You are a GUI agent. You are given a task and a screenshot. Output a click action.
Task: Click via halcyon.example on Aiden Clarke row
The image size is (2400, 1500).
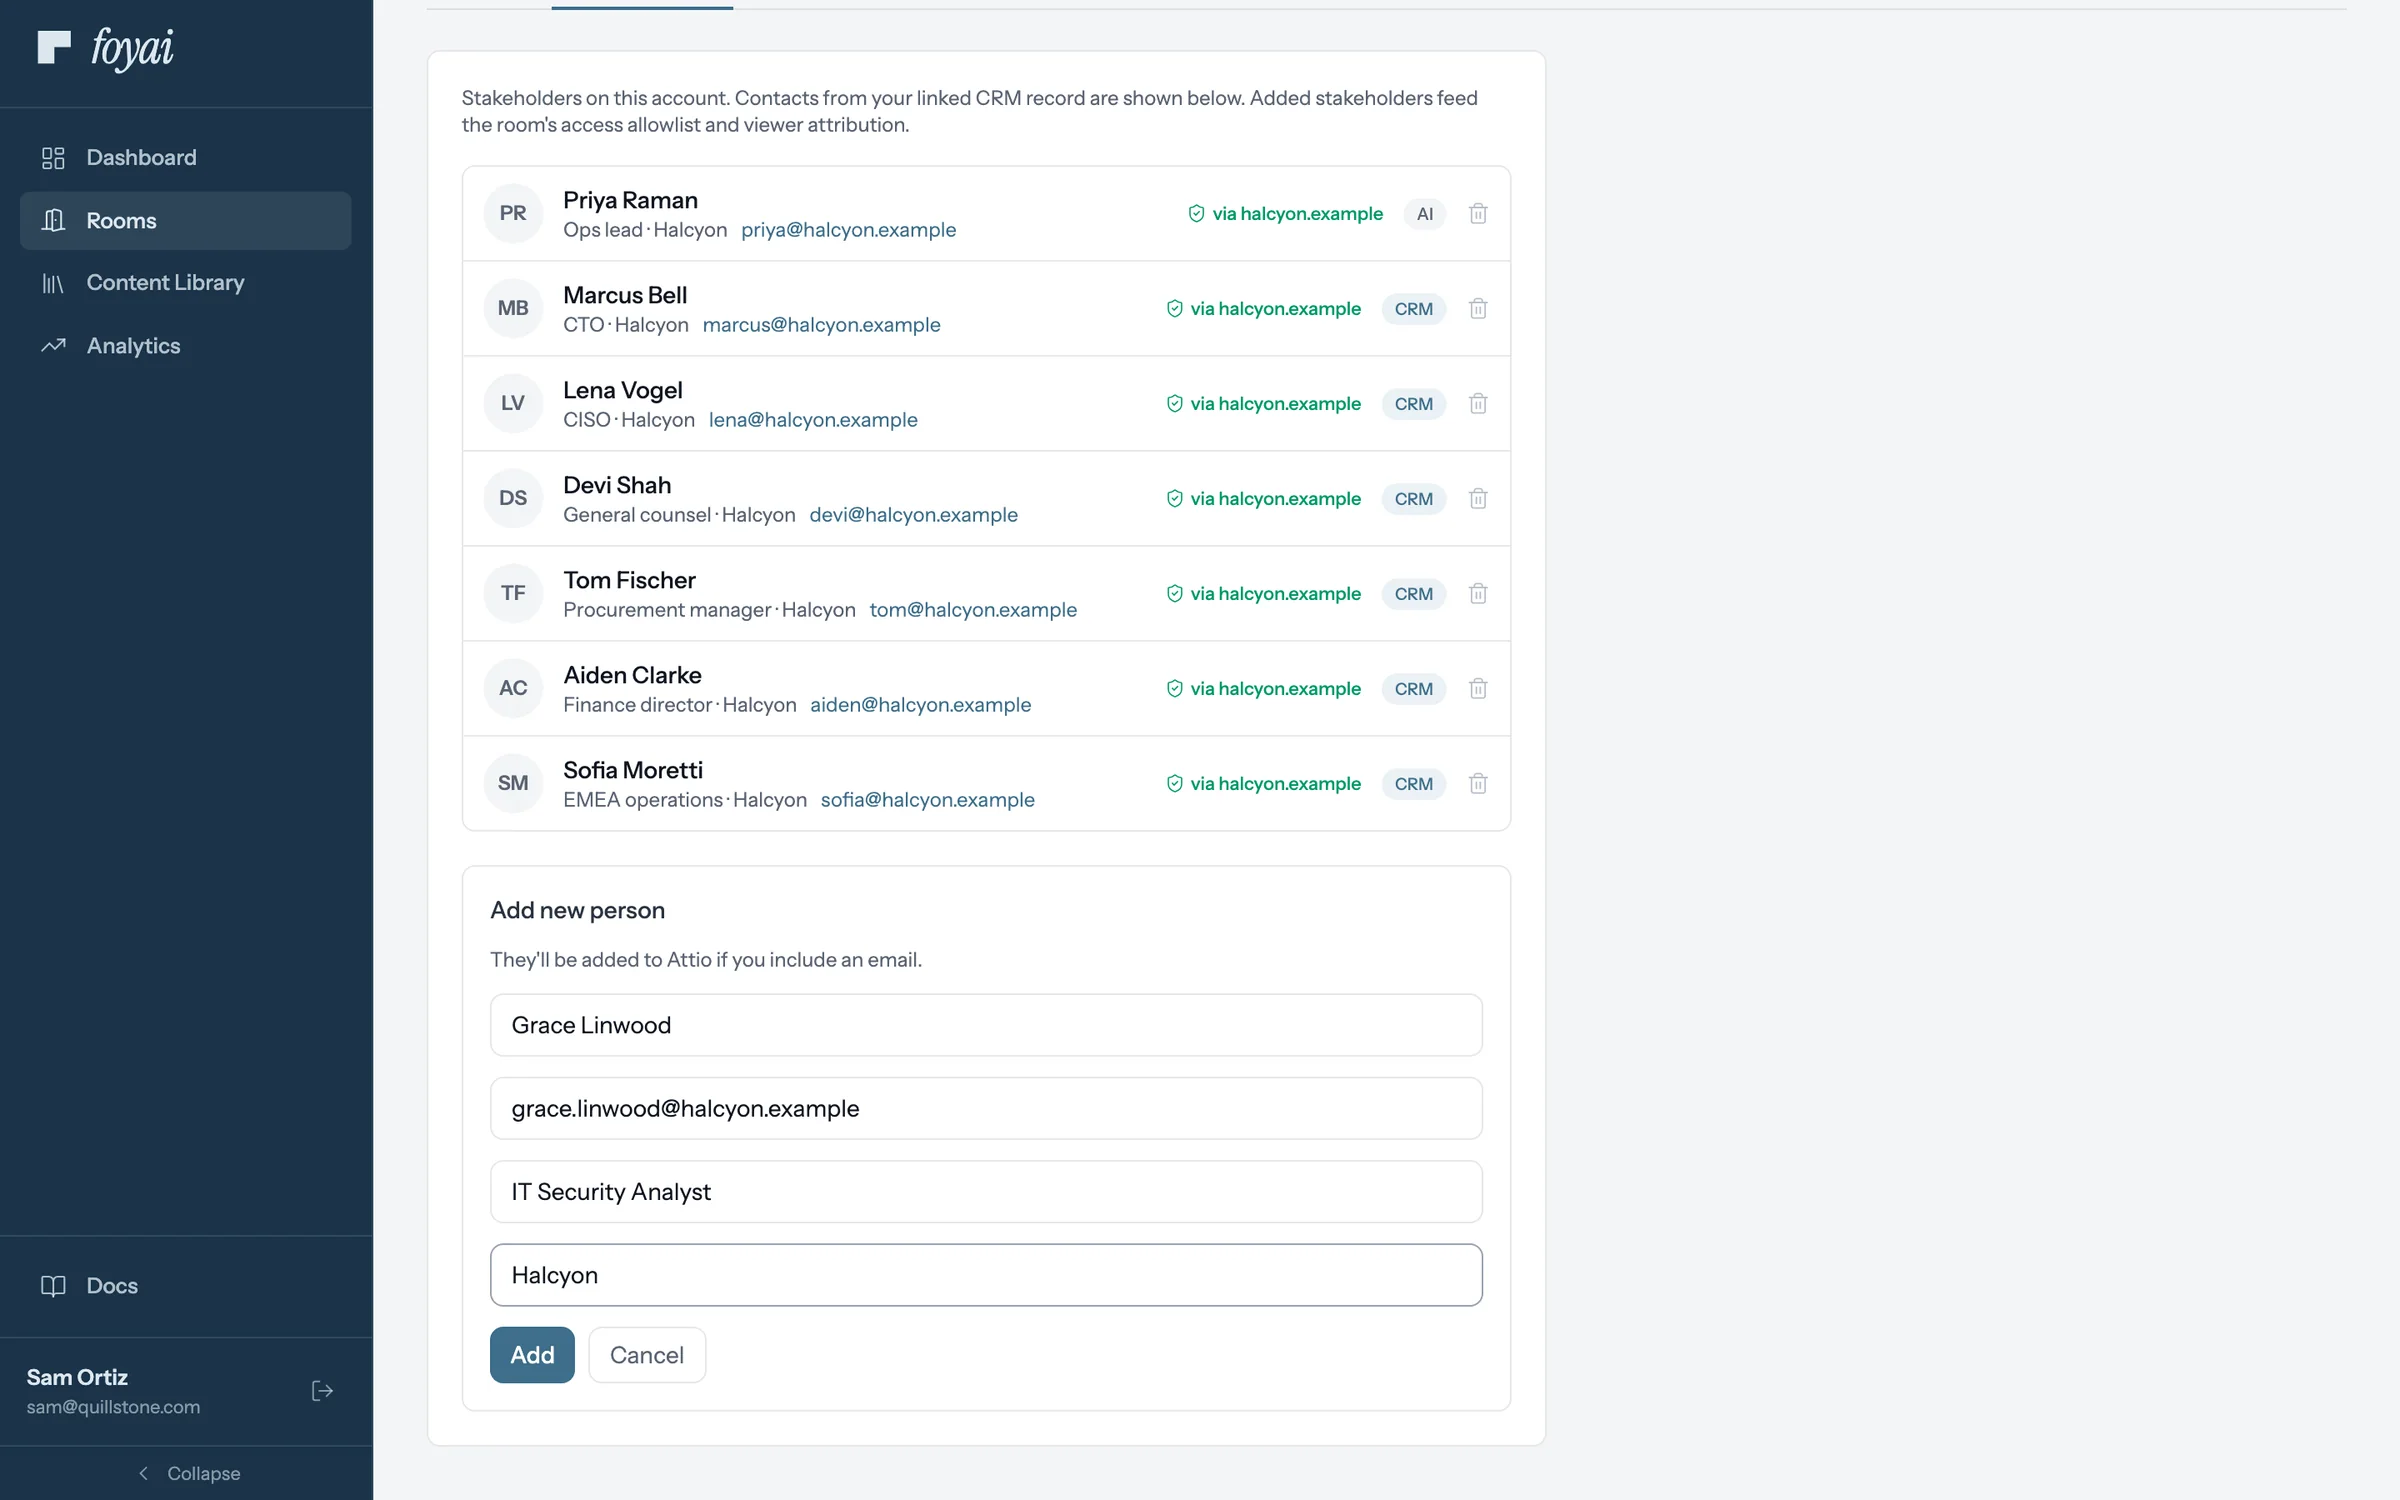(1263, 688)
